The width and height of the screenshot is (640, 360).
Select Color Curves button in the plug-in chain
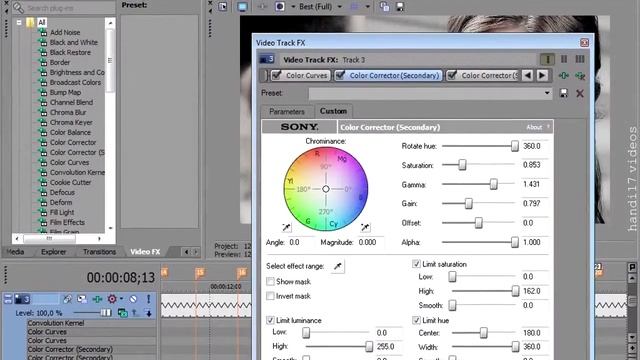[301, 76]
